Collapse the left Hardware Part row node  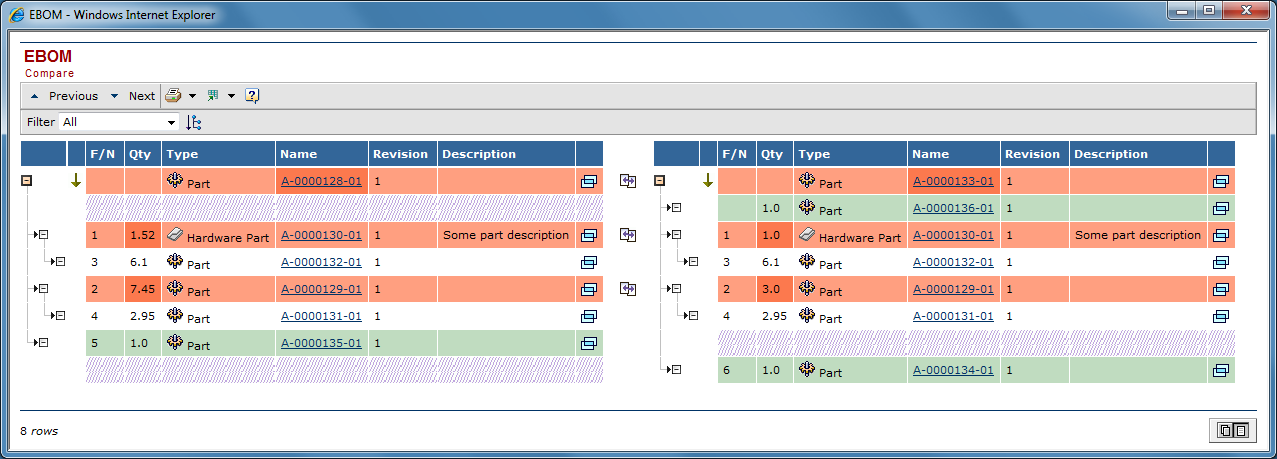tap(44, 235)
